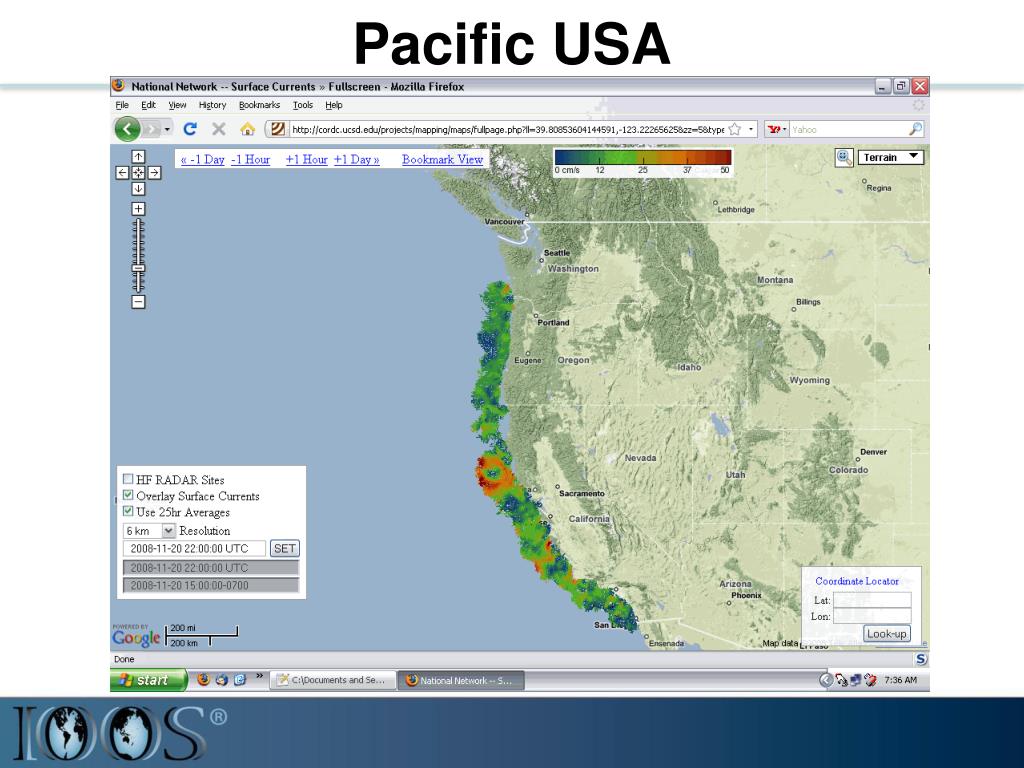Click the Latitude input field

pos(872,600)
